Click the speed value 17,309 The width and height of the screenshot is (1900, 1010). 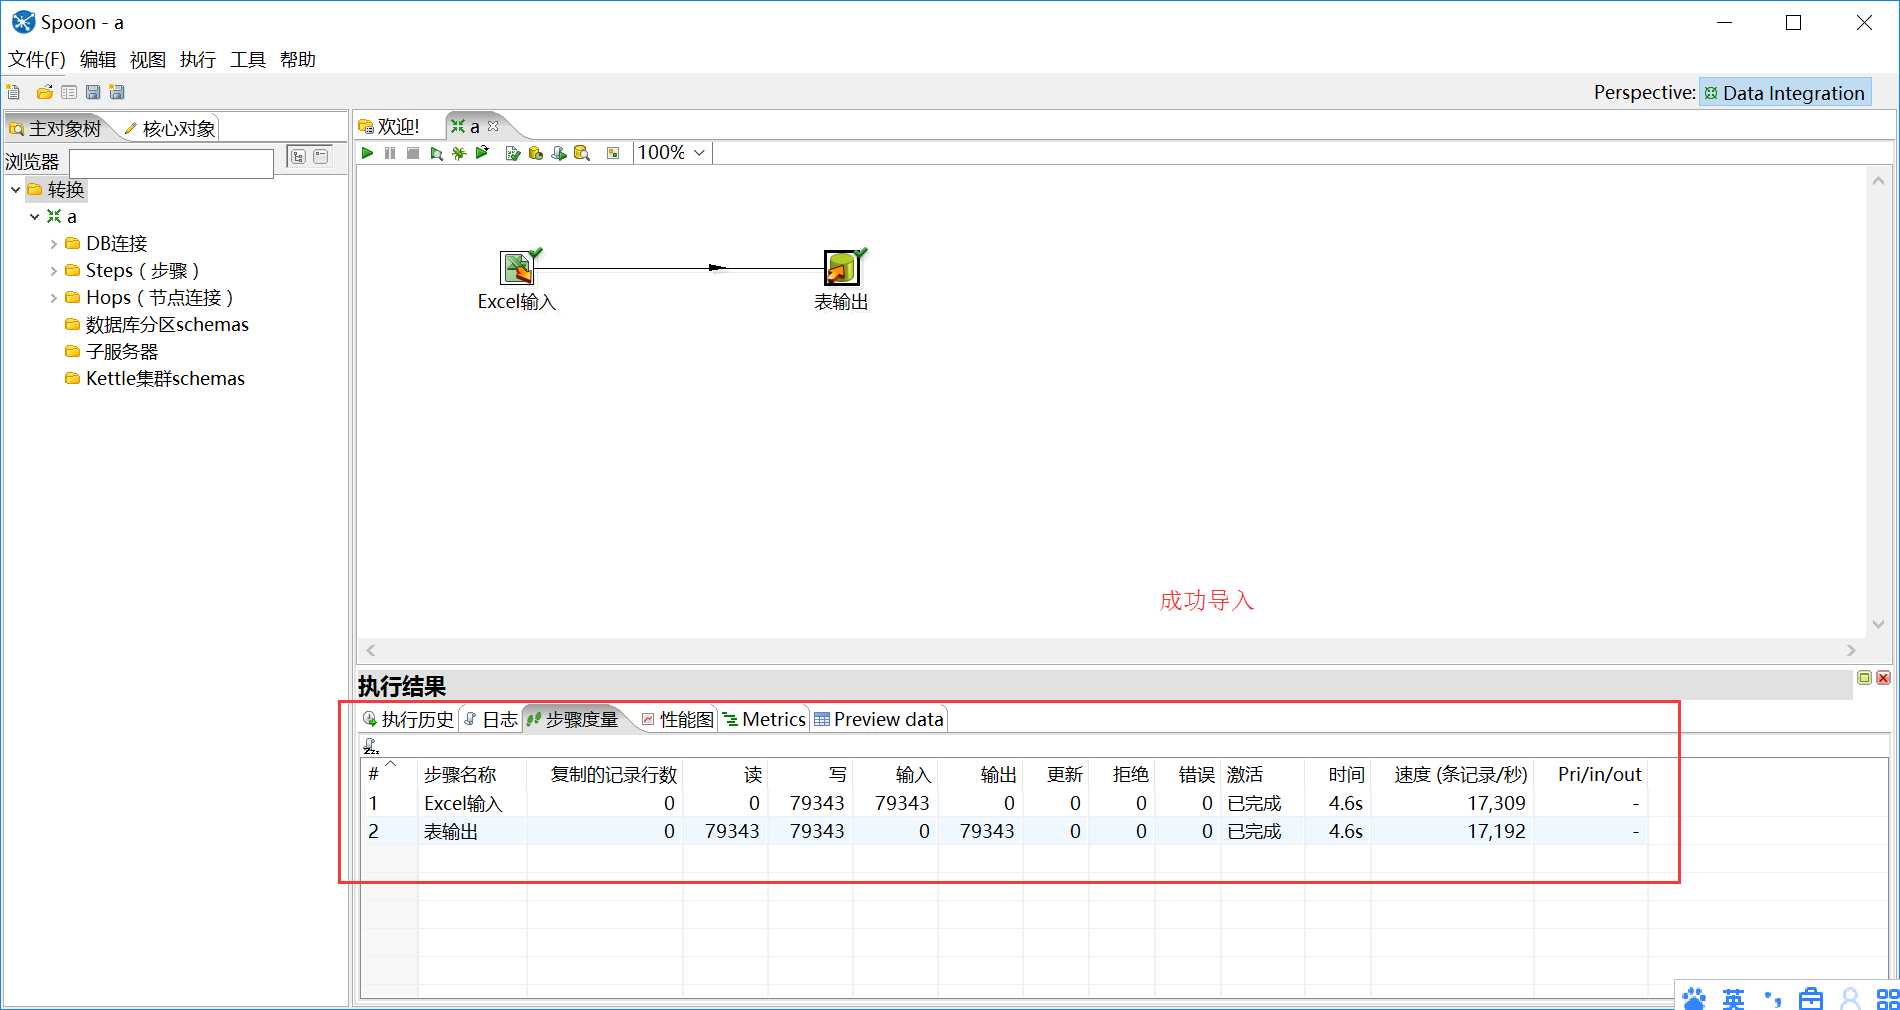(1496, 803)
